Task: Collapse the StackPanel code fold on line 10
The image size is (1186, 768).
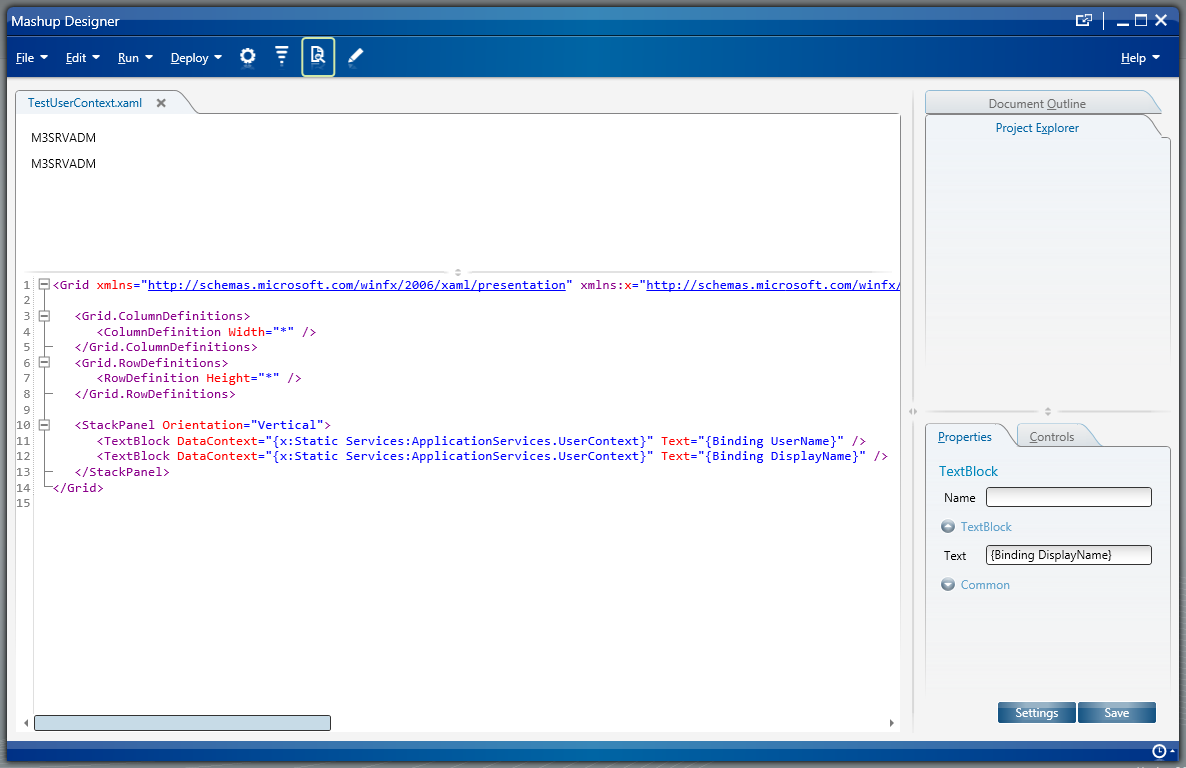Action: (x=44, y=425)
